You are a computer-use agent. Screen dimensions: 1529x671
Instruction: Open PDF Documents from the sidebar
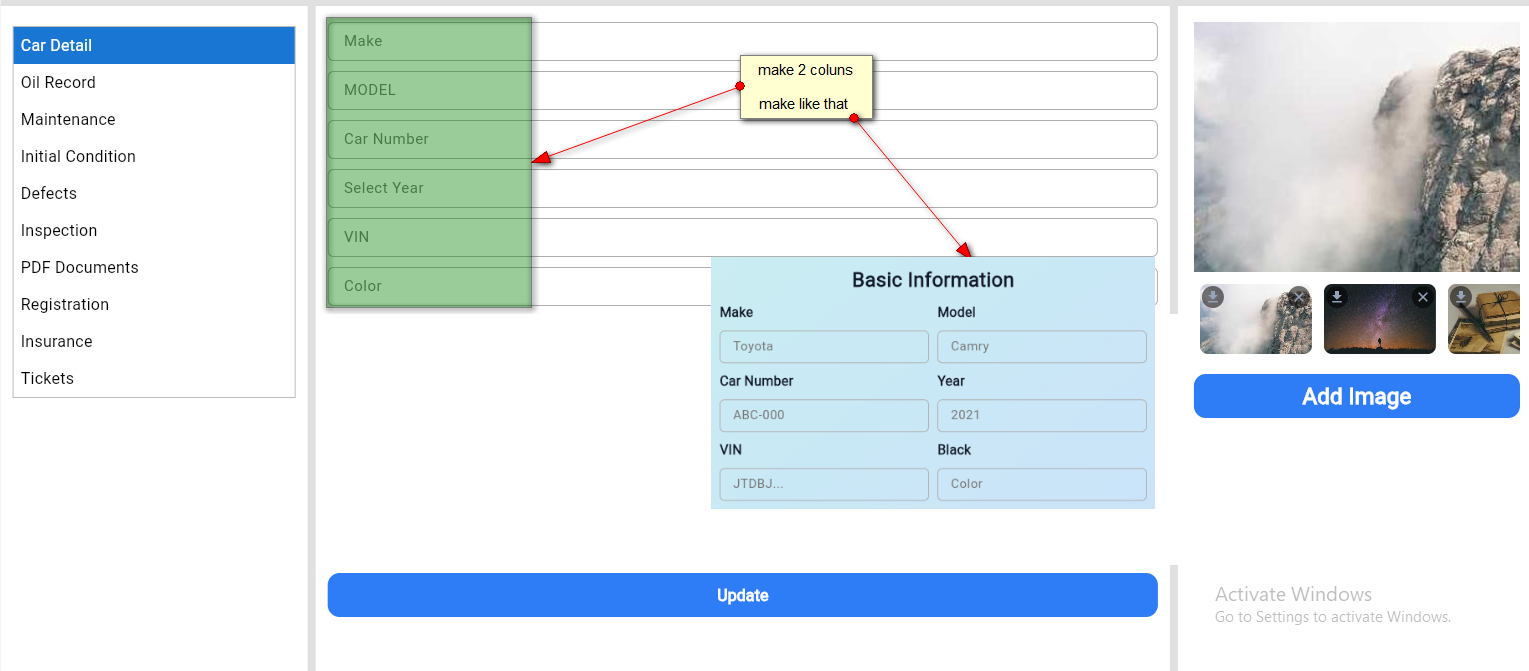point(80,267)
